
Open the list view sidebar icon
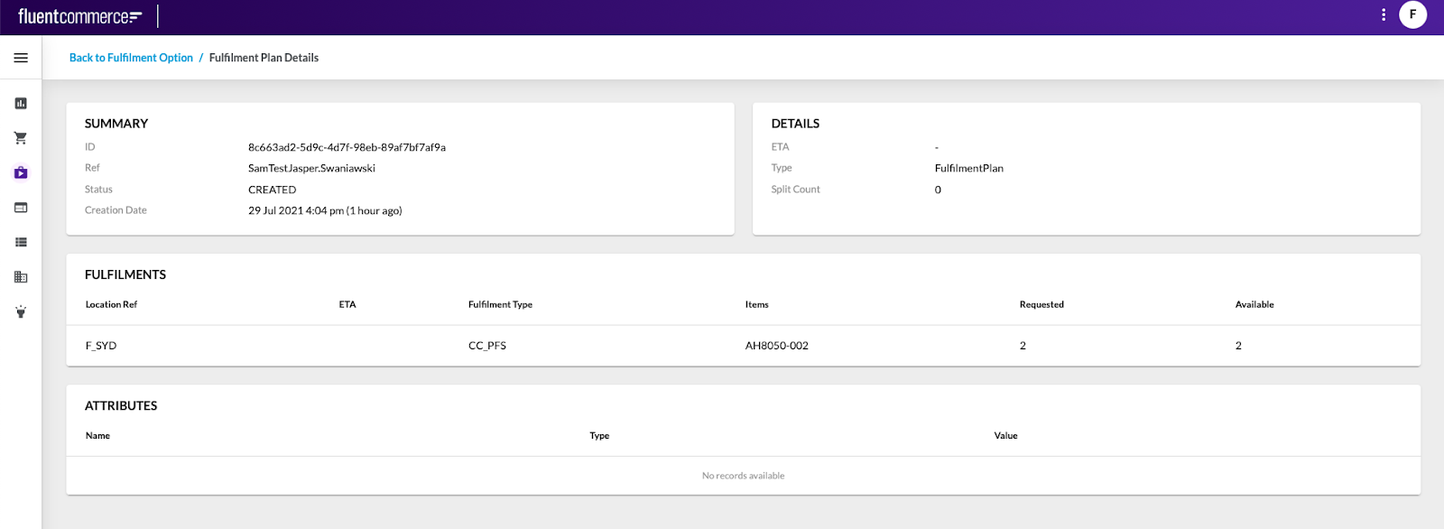(20, 242)
